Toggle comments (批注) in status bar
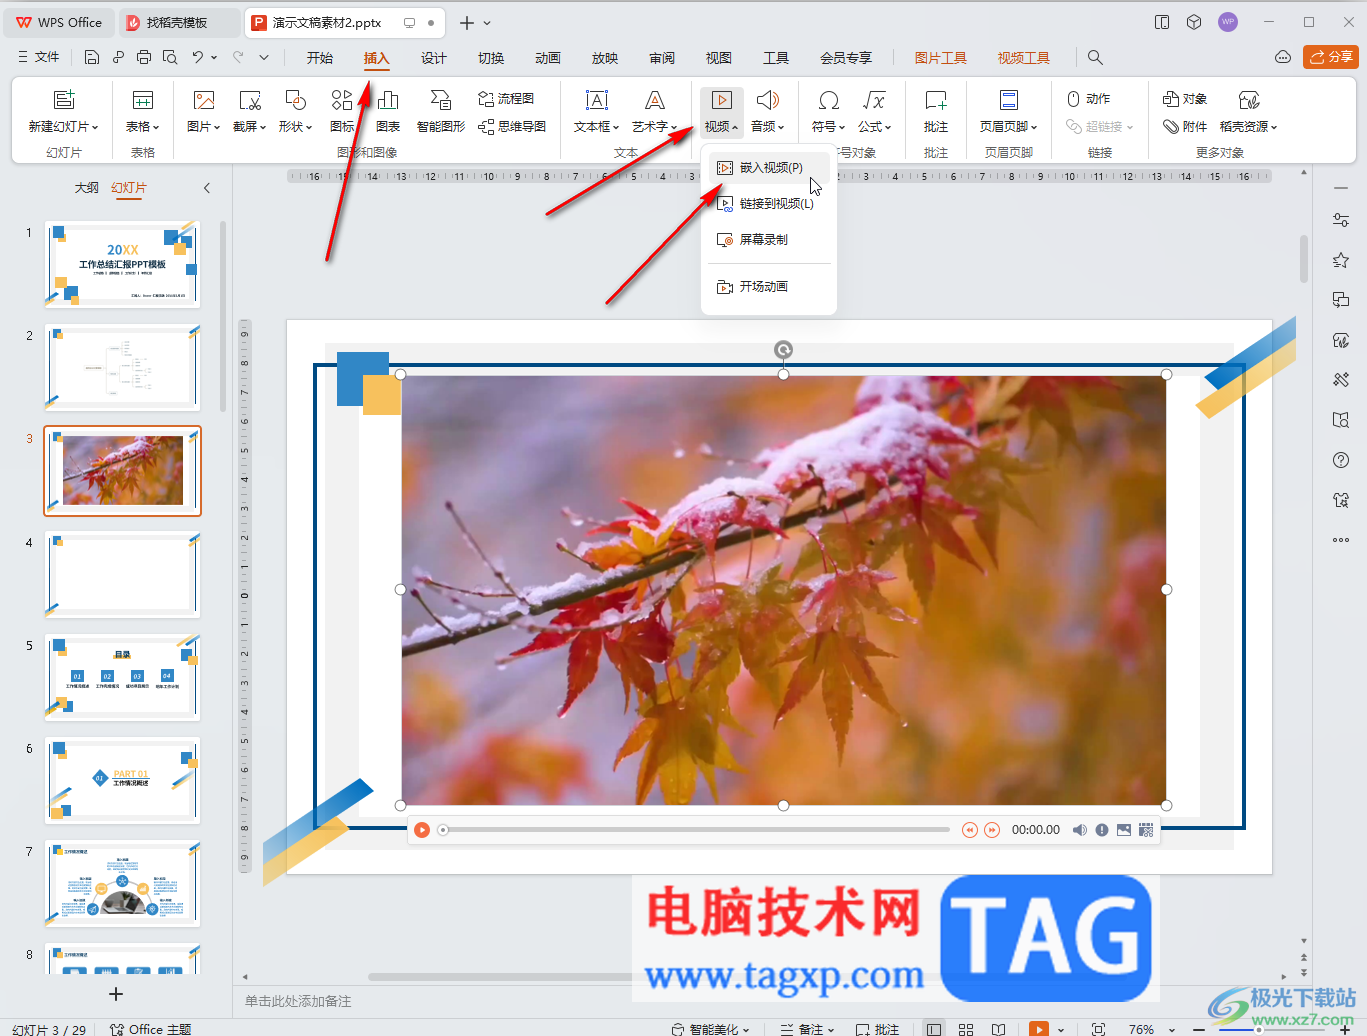 click(878, 1029)
